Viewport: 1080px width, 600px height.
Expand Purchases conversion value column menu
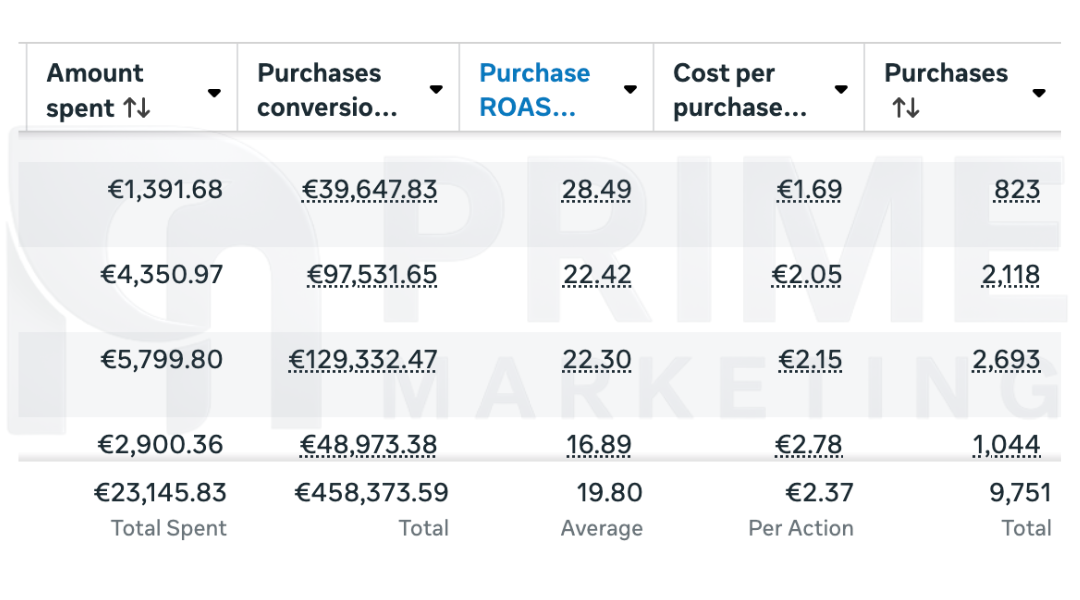(x=436, y=90)
